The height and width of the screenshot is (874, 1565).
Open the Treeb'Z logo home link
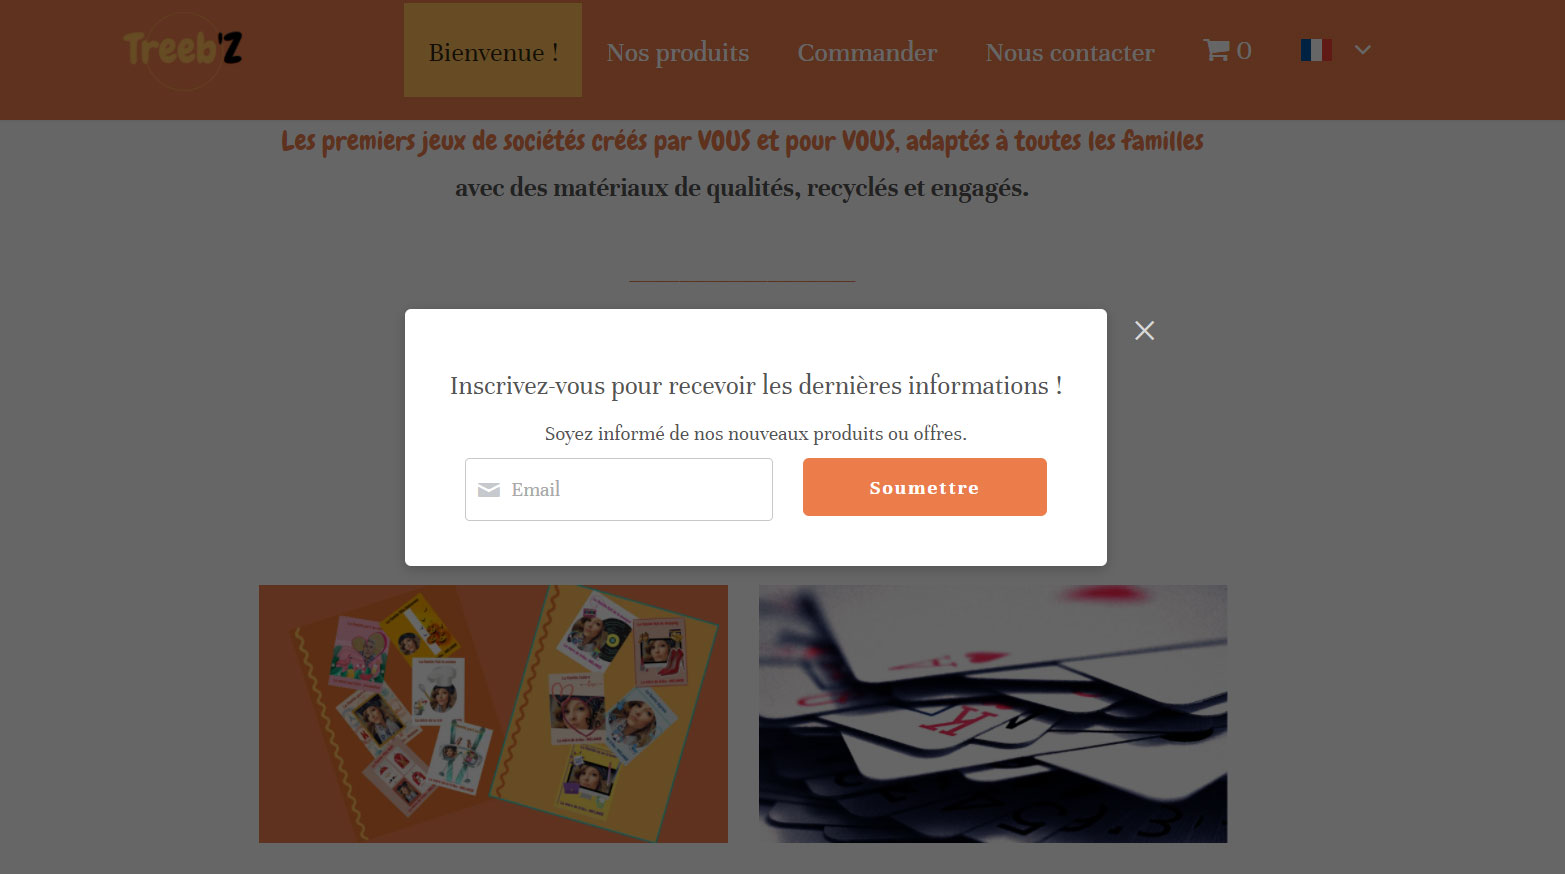coord(183,50)
